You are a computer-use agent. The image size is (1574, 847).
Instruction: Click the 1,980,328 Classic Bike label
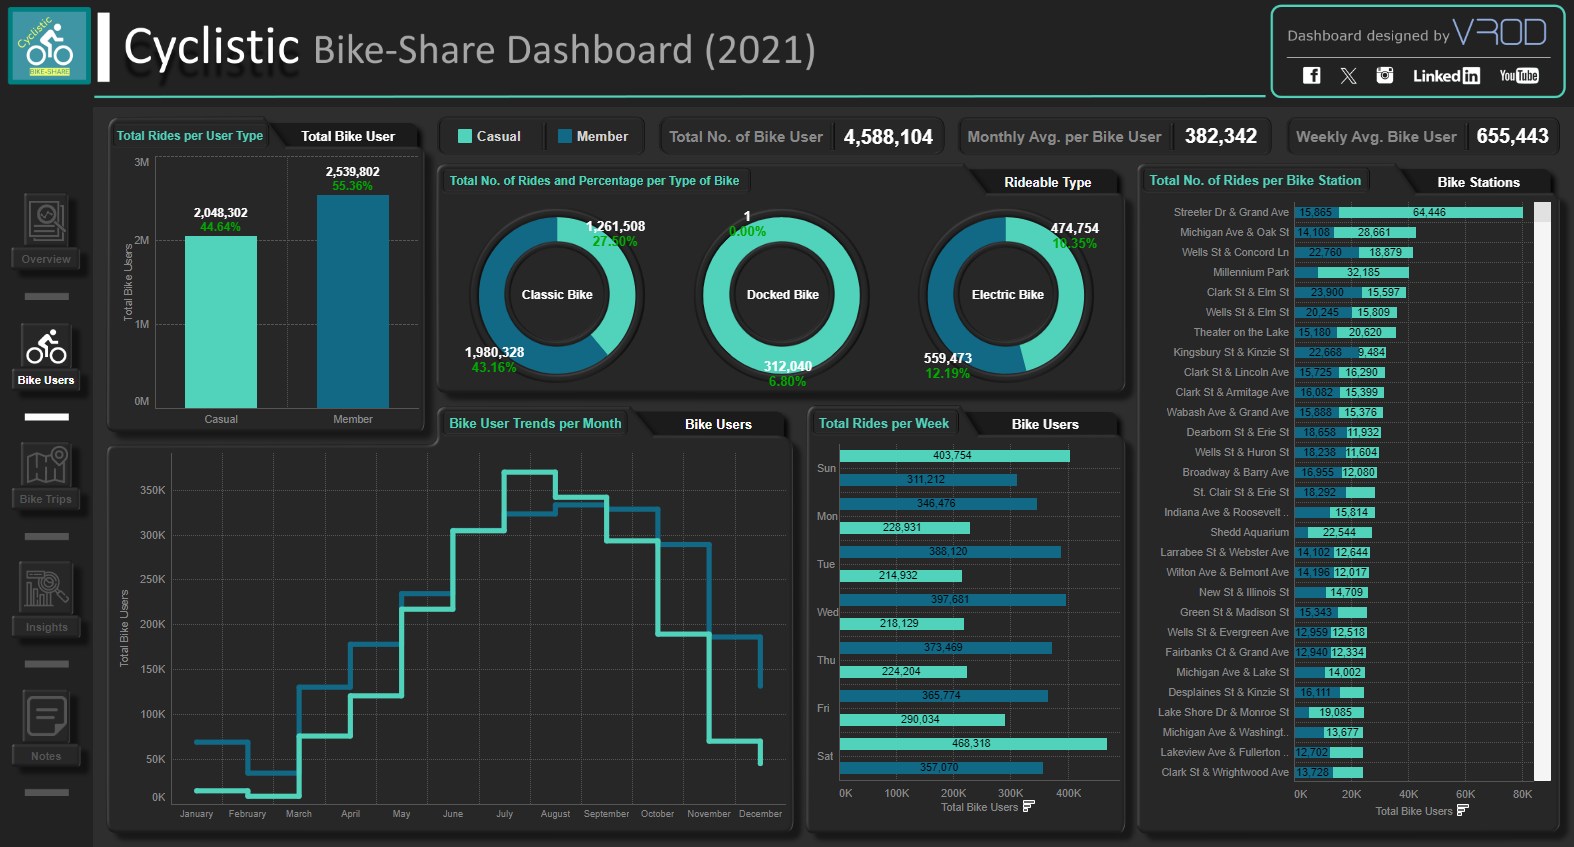point(494,352)
